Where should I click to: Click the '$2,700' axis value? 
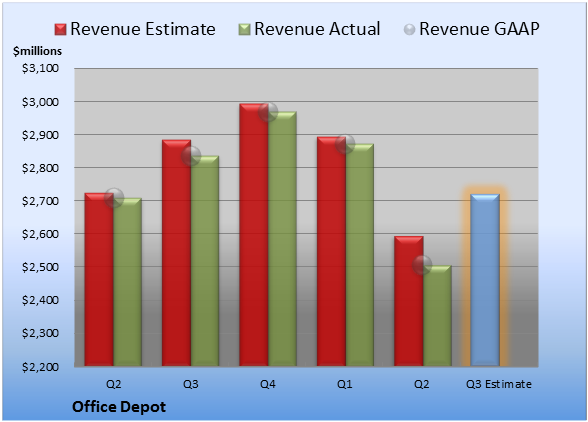tap(40, 201)
